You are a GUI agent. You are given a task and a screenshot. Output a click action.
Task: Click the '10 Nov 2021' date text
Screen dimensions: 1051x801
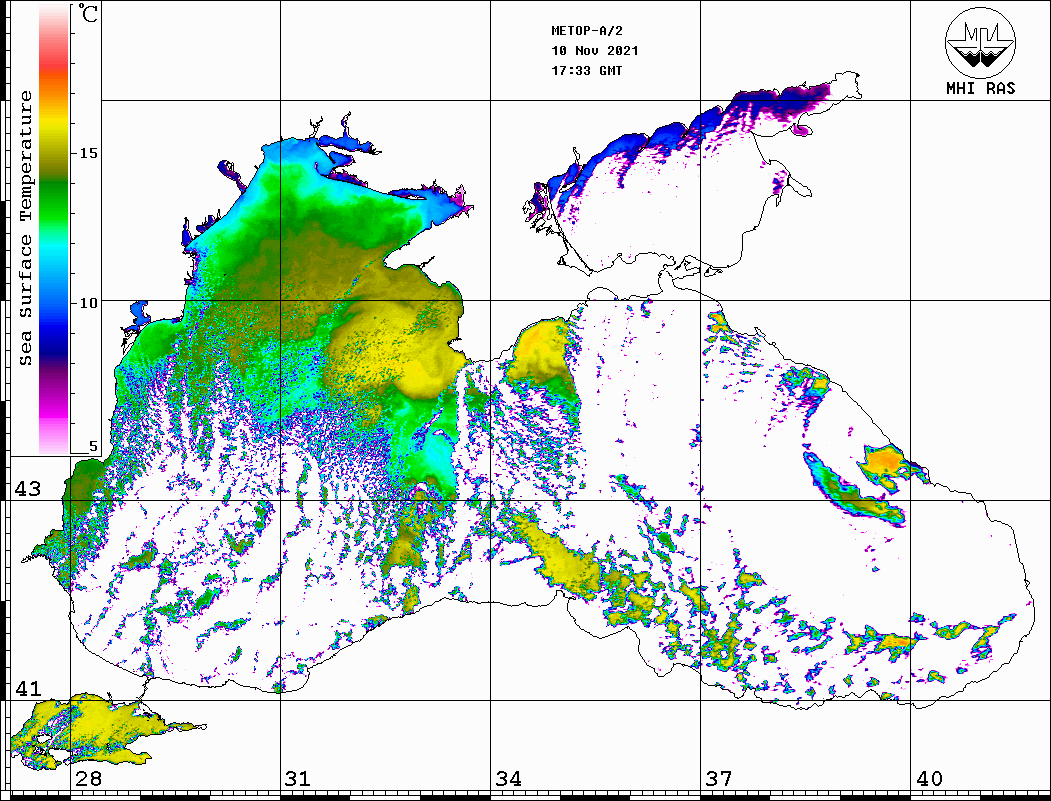coord(595,51)
